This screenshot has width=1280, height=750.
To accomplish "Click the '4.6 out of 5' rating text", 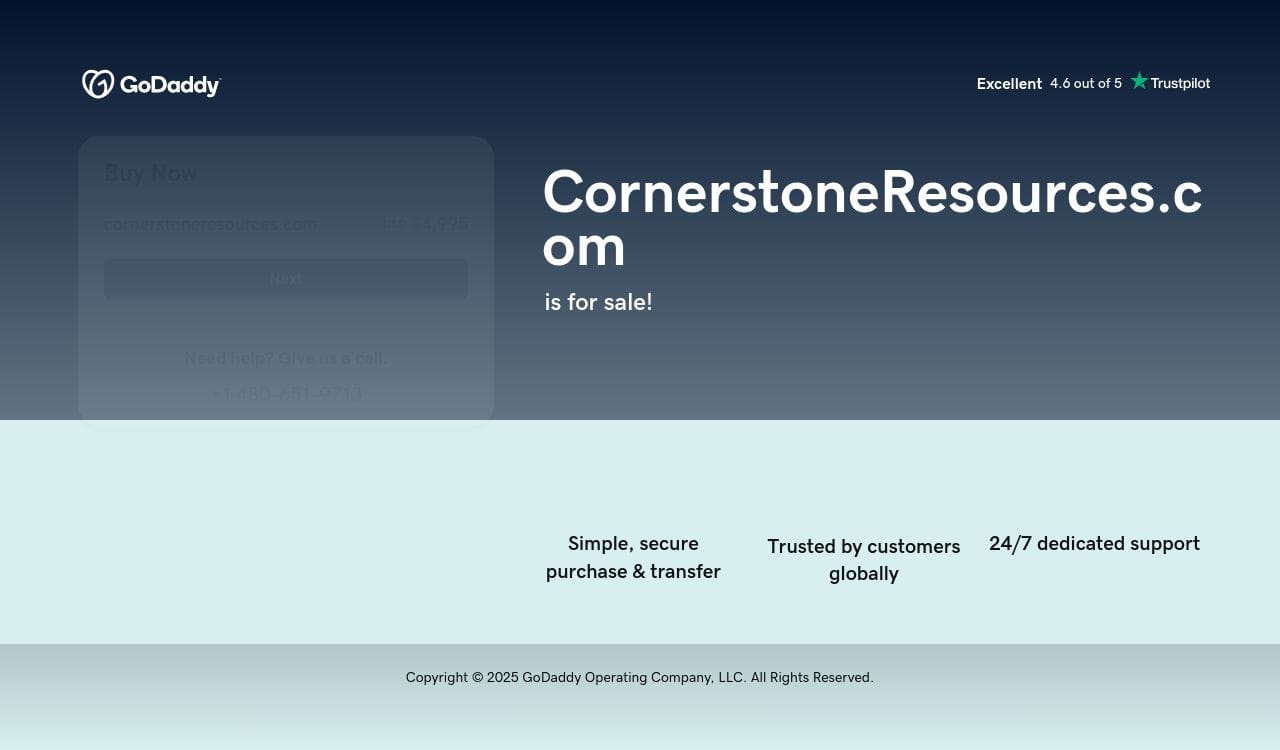I will coord(1085,83).
